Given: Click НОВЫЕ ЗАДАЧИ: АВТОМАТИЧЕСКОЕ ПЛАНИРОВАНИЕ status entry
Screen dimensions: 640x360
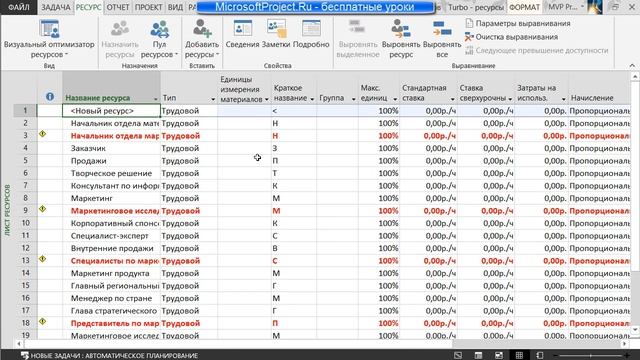Looking at the screenshot, I should [x=110, y=356].
